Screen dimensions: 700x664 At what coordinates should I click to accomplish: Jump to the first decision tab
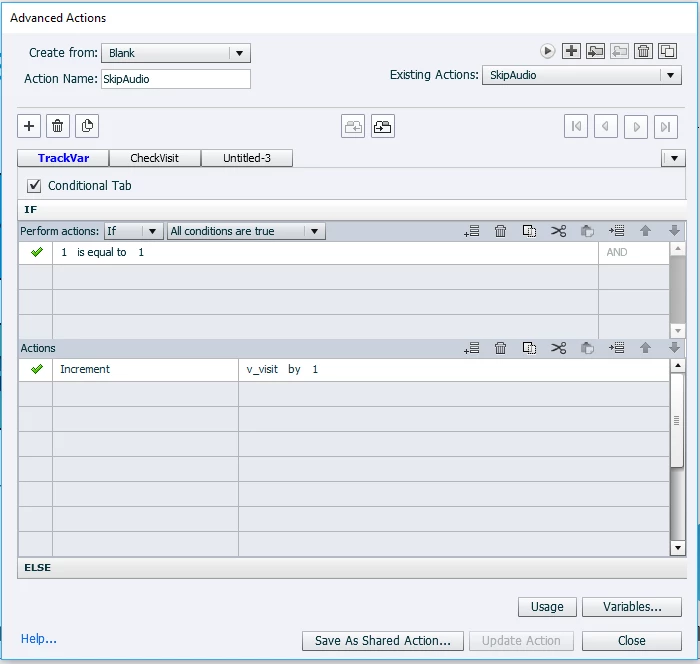(x=576, y=126)
